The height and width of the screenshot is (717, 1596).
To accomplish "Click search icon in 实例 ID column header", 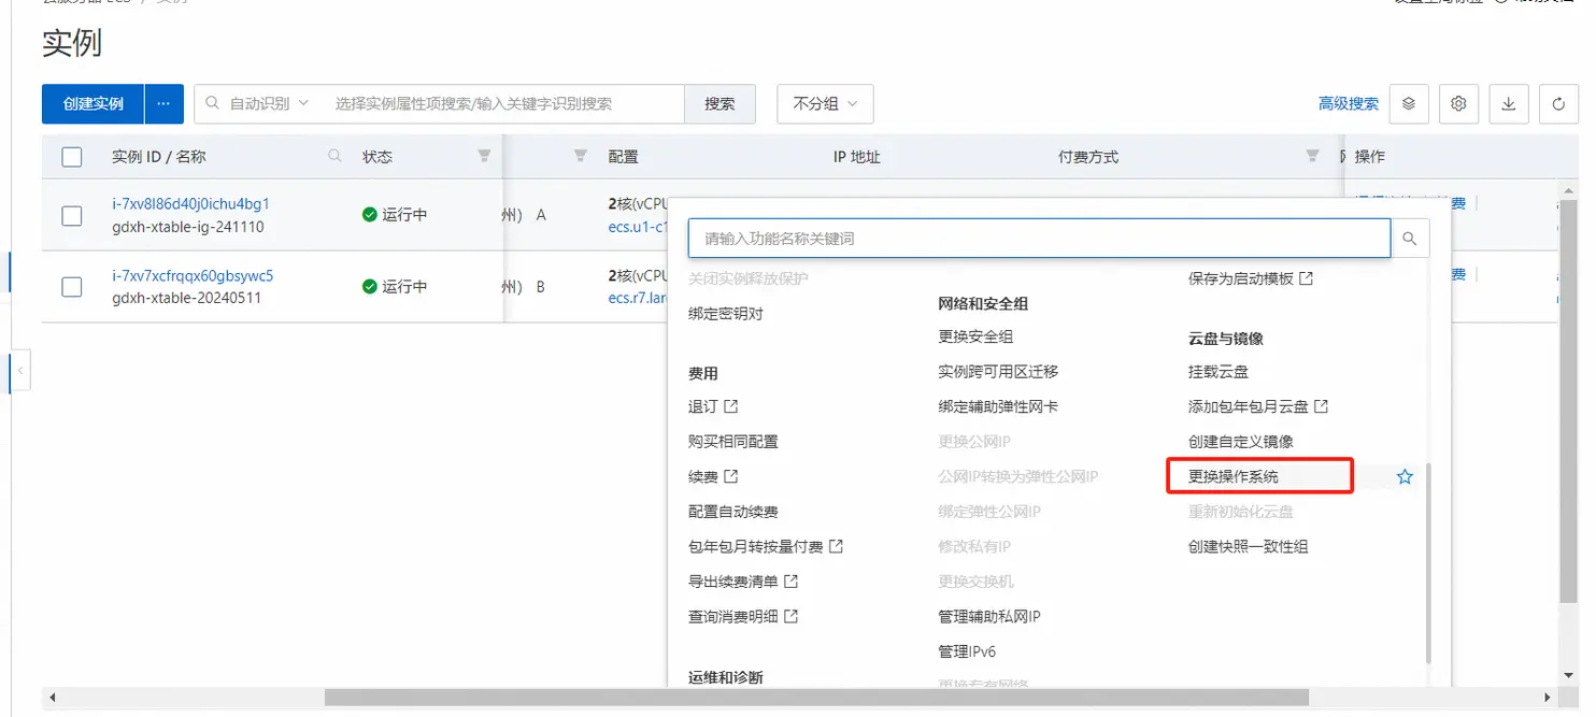I will tap(335, 156).
